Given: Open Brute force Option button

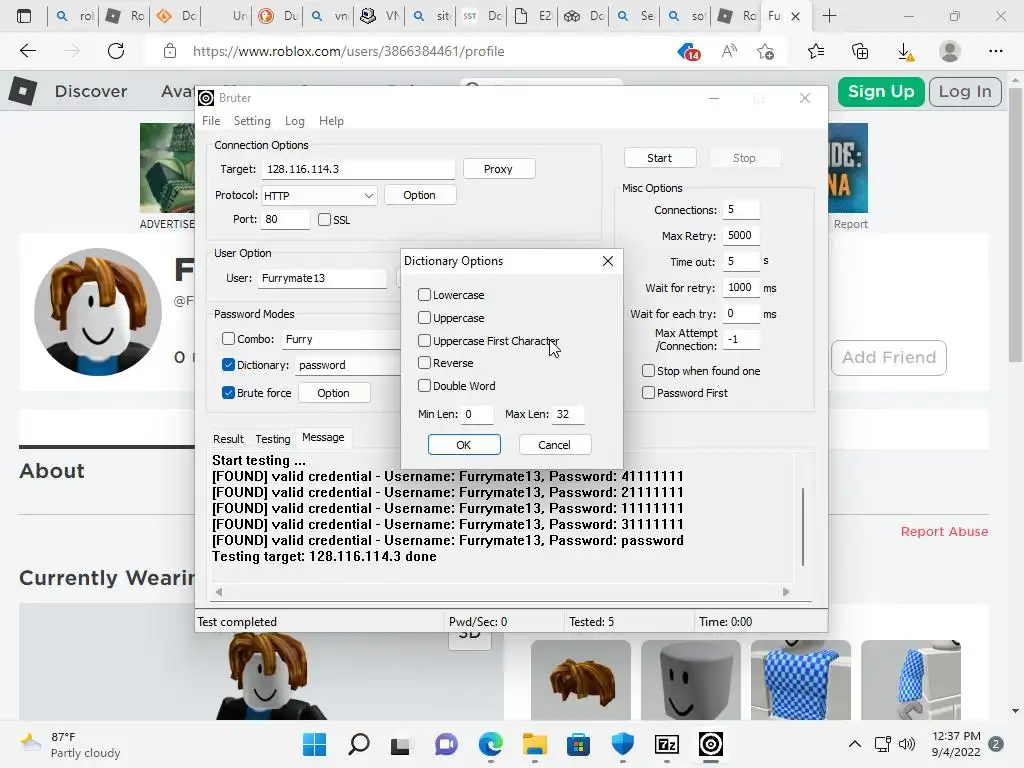Looking at the screenshot, I should [x=334, y=392].
